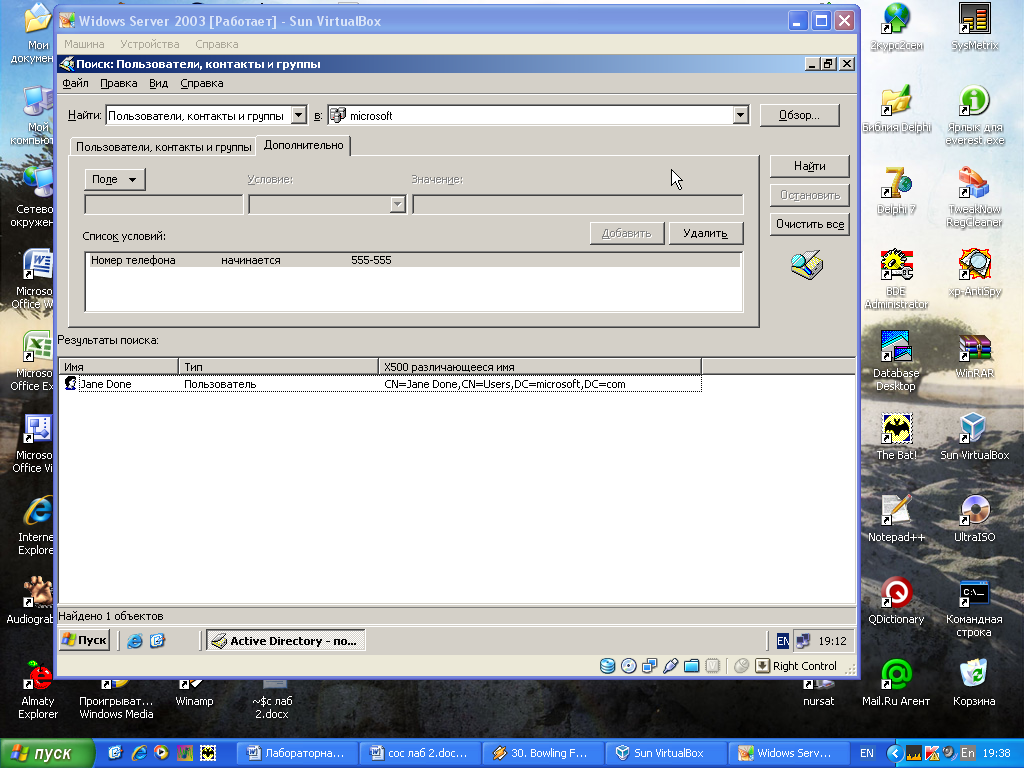Launch UltraISO desktop icon
1024x768 pixels.
974,518
